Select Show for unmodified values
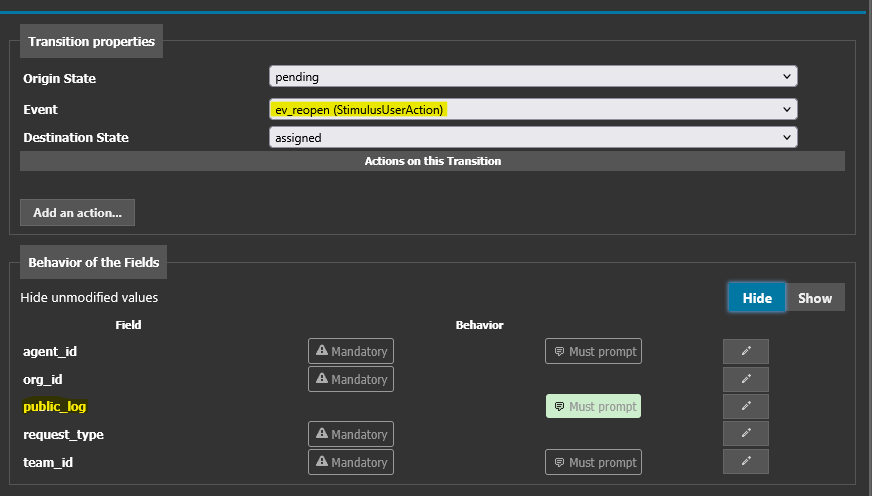This screenshot has width=872, height=496. pyautogui.click(x=815, y=298)
